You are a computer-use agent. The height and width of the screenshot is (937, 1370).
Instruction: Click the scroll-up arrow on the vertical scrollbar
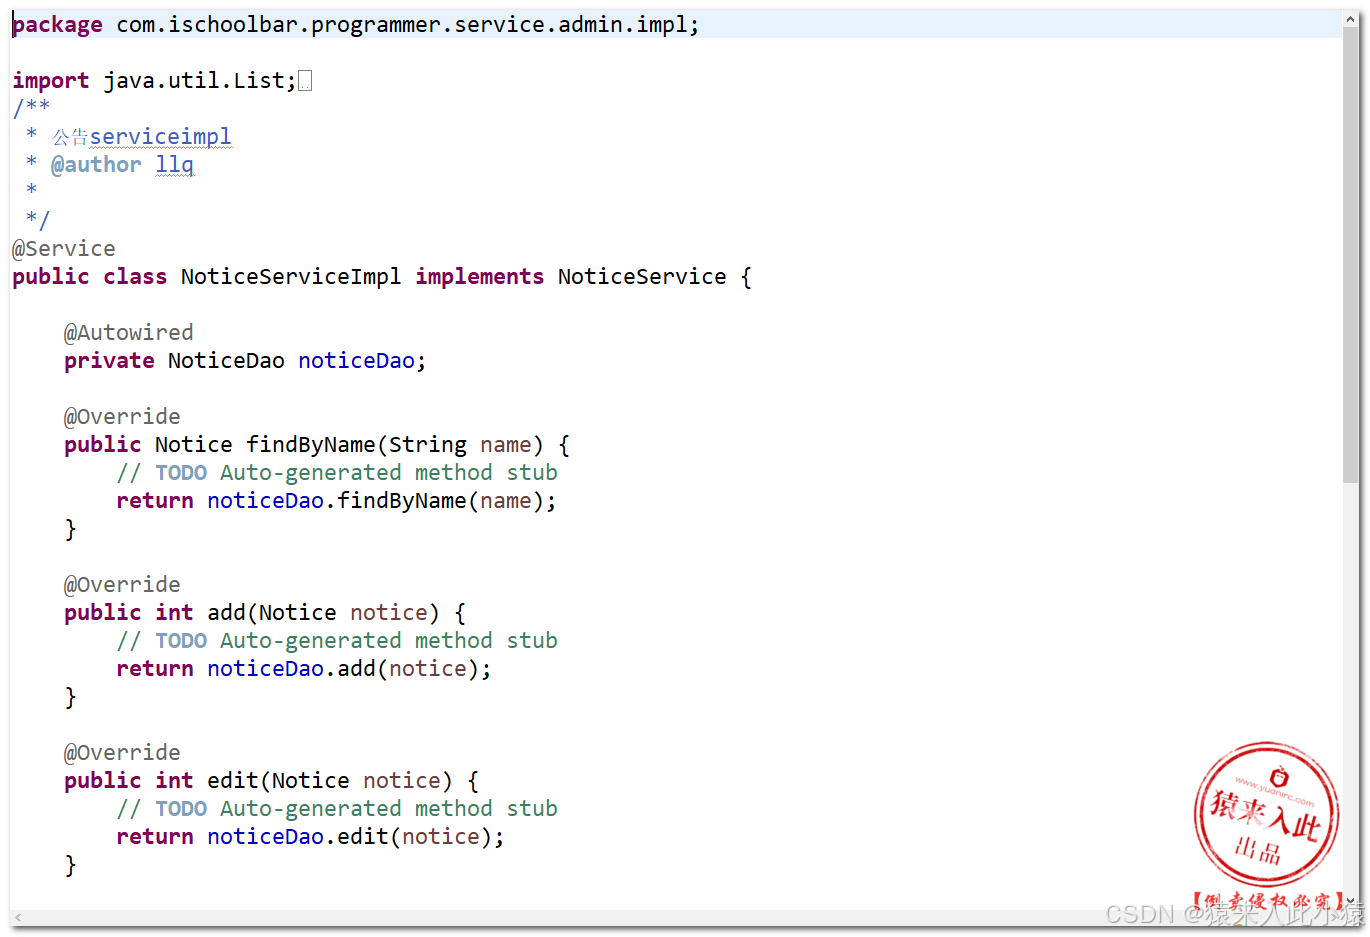[1351, 19]
